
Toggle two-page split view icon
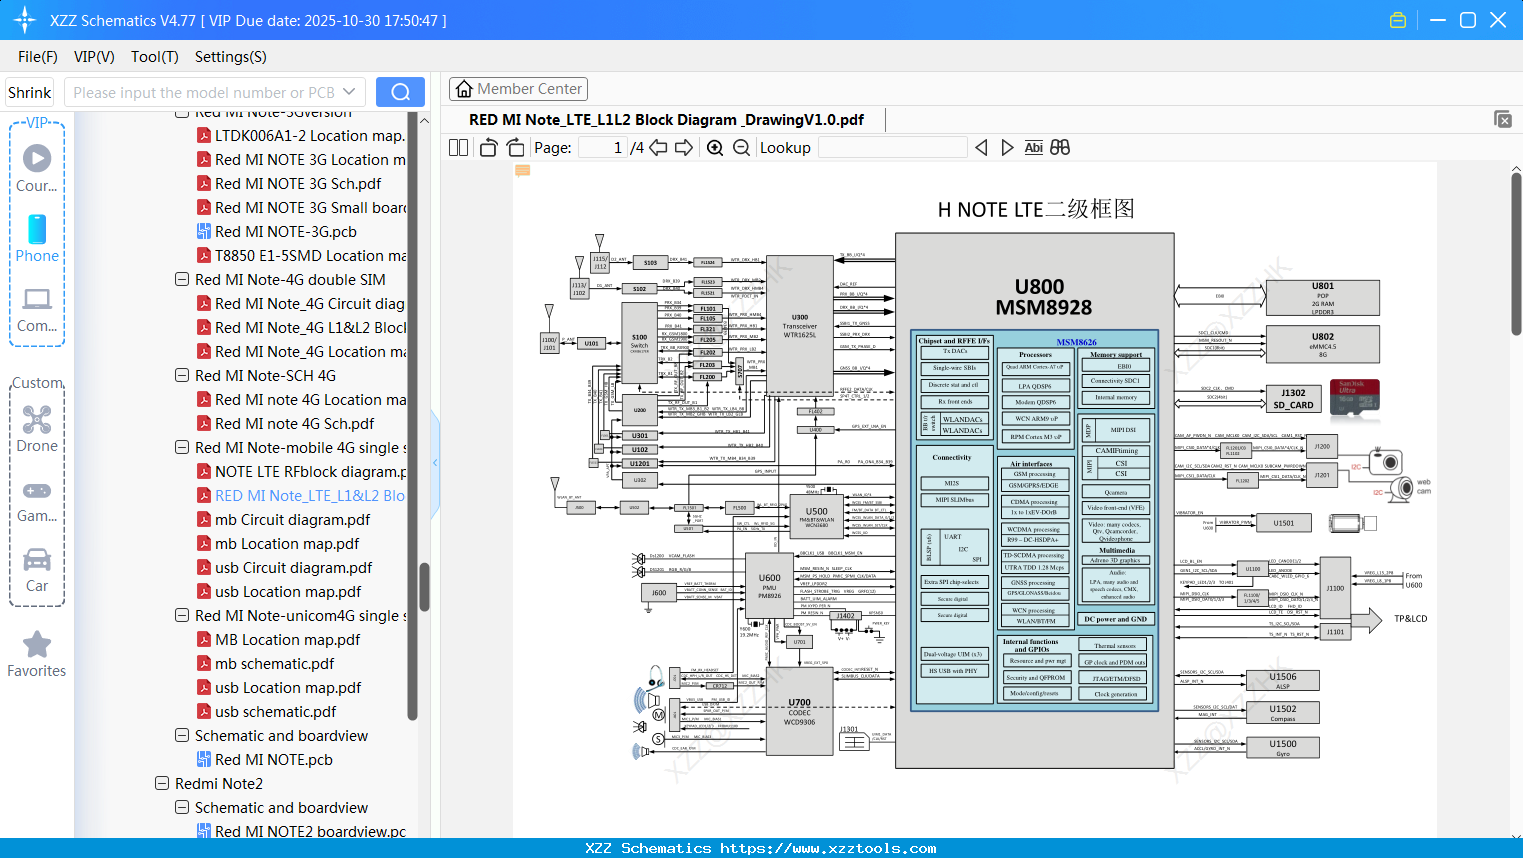459,148
